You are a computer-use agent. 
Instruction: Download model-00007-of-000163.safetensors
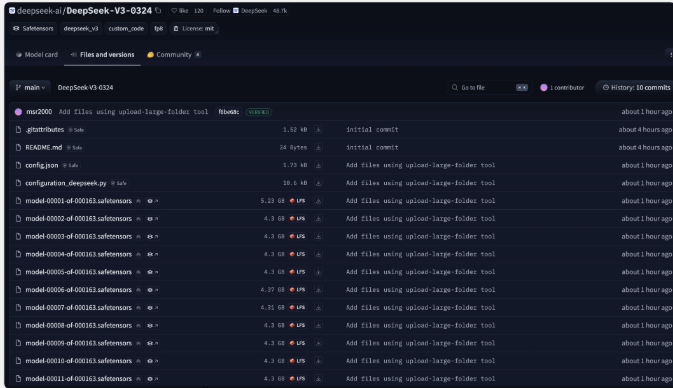click(x=318, y=308)
